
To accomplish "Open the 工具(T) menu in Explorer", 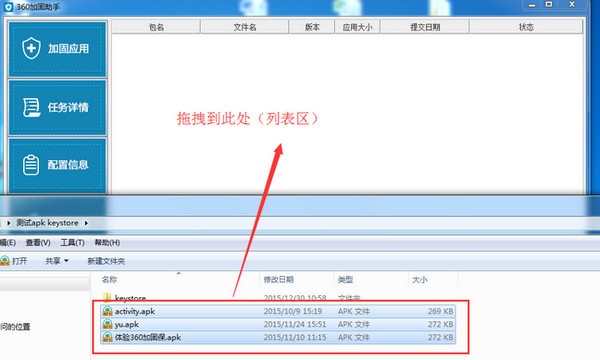I will [x=72, y=243].
